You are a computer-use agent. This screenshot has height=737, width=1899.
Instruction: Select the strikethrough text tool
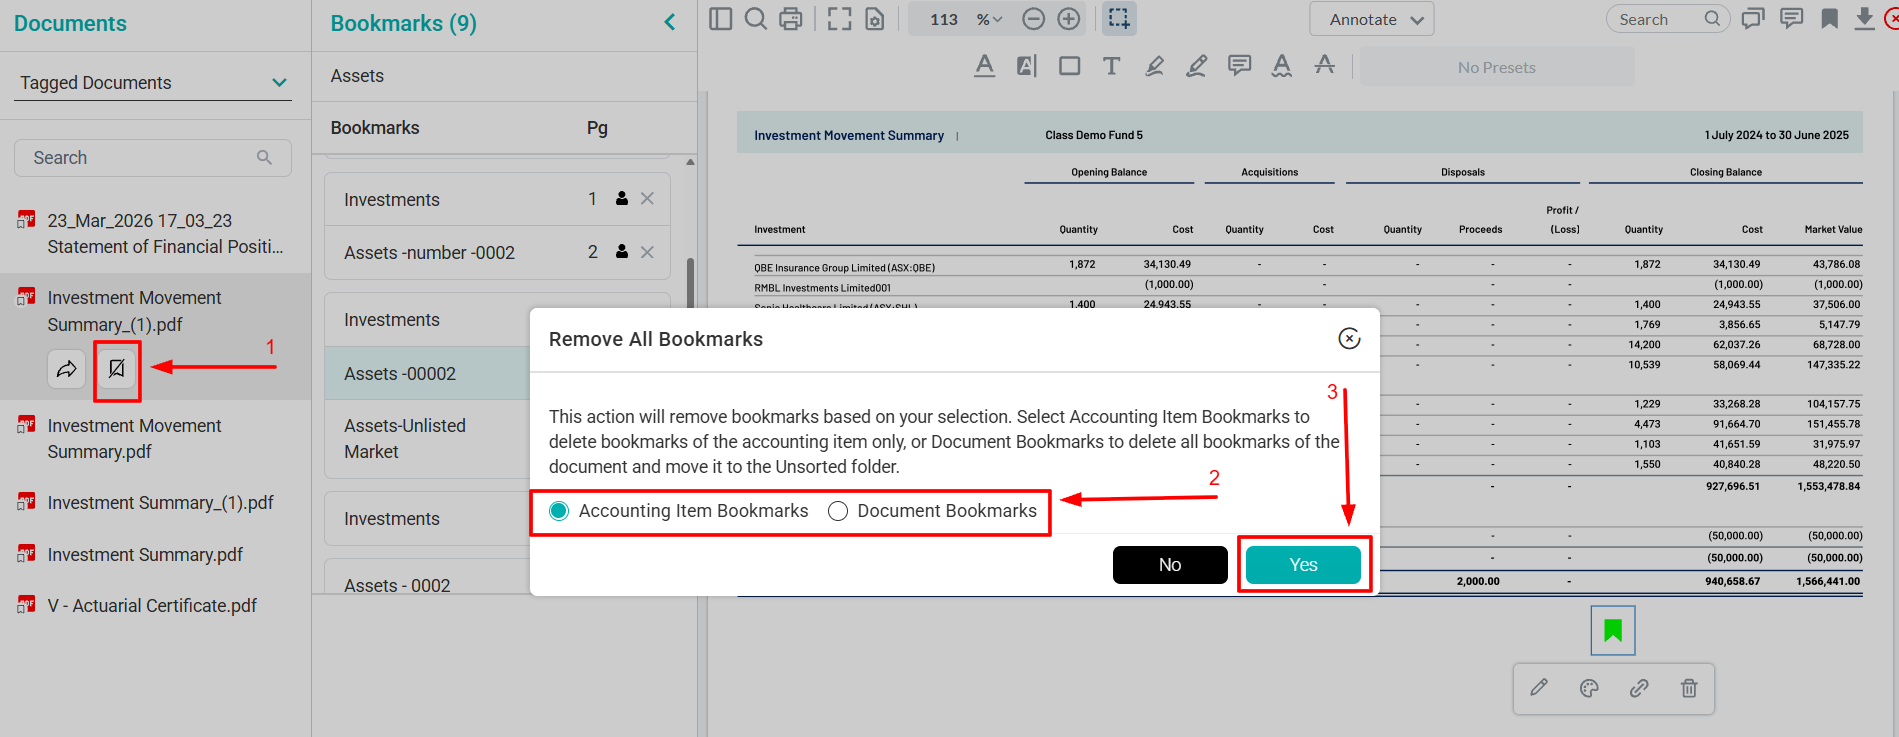[x=1324, y=65]
